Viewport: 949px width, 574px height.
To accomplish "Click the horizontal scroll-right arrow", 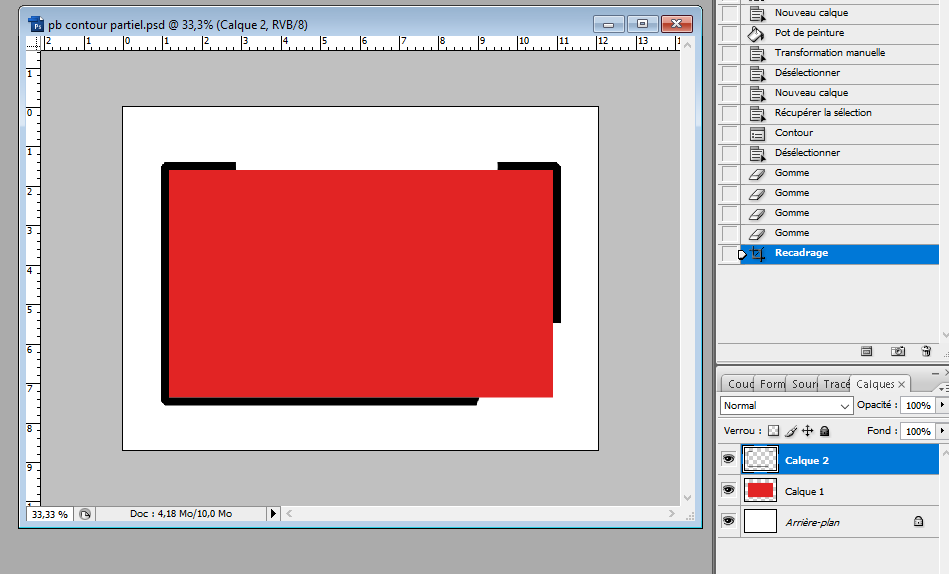I will coord(672,513).
